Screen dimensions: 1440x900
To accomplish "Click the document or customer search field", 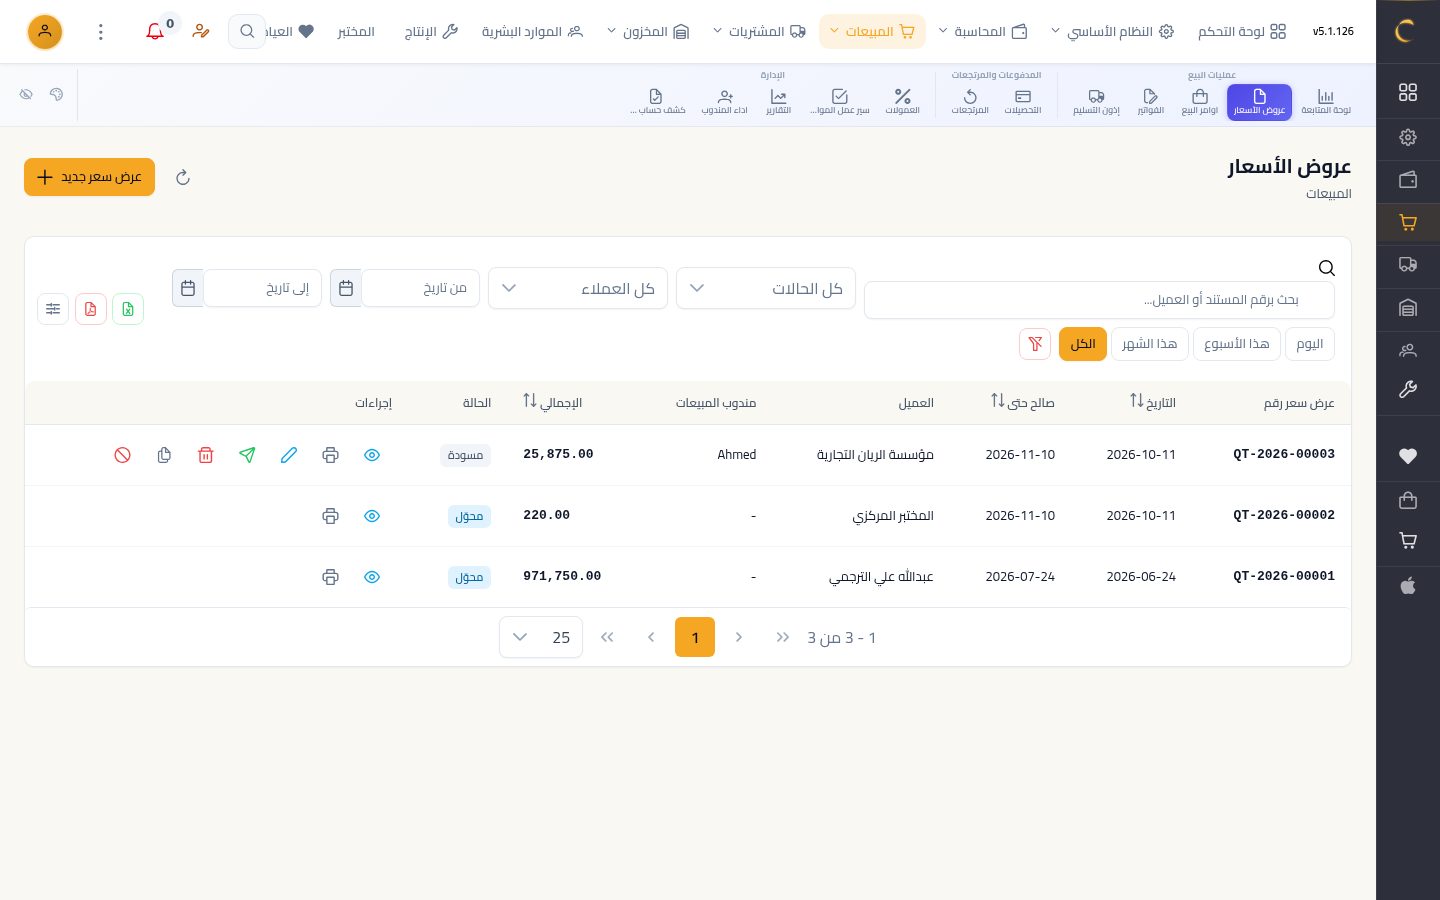I will [x=1099, y=300].
